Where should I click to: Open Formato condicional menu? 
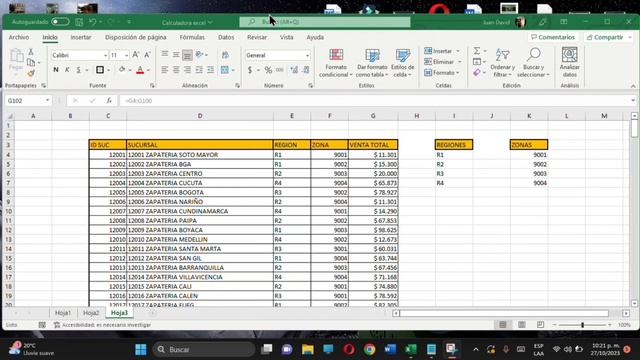336,63
